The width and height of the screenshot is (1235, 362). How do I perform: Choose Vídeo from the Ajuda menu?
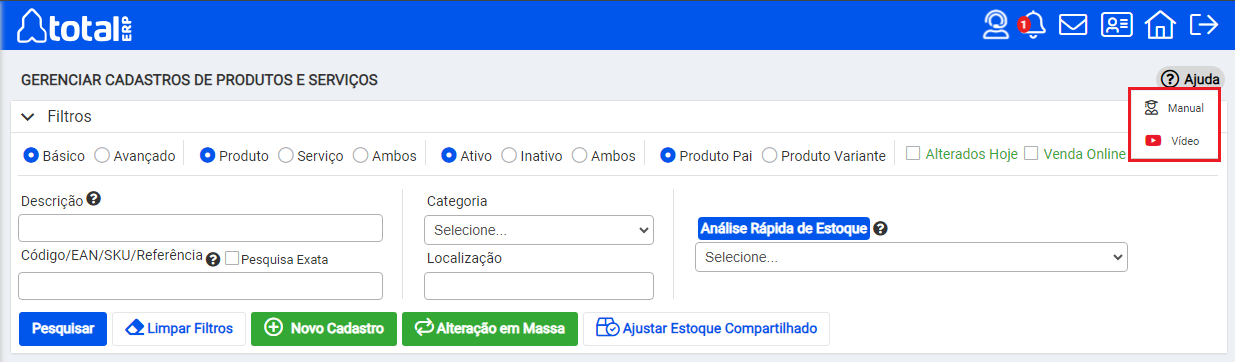click(1172, 141)
